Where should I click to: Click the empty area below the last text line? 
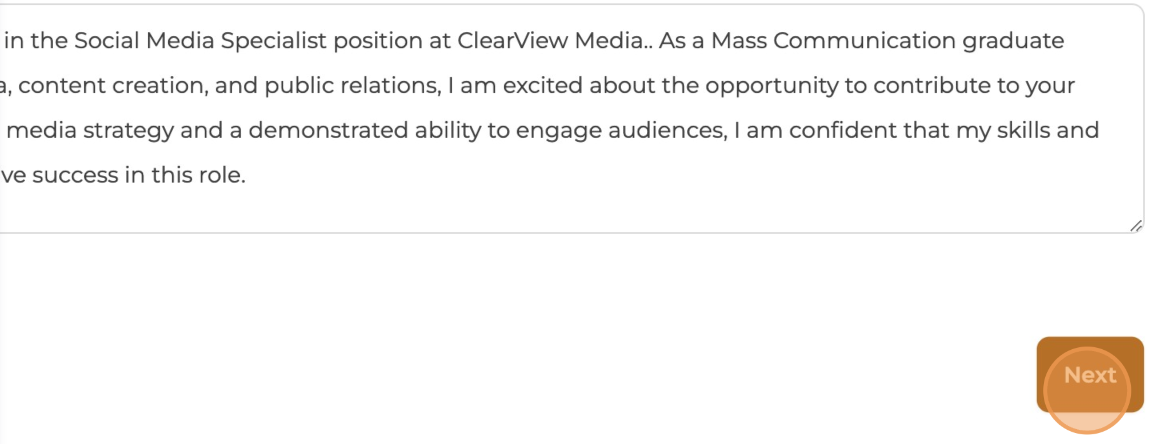tap(565, 210)
